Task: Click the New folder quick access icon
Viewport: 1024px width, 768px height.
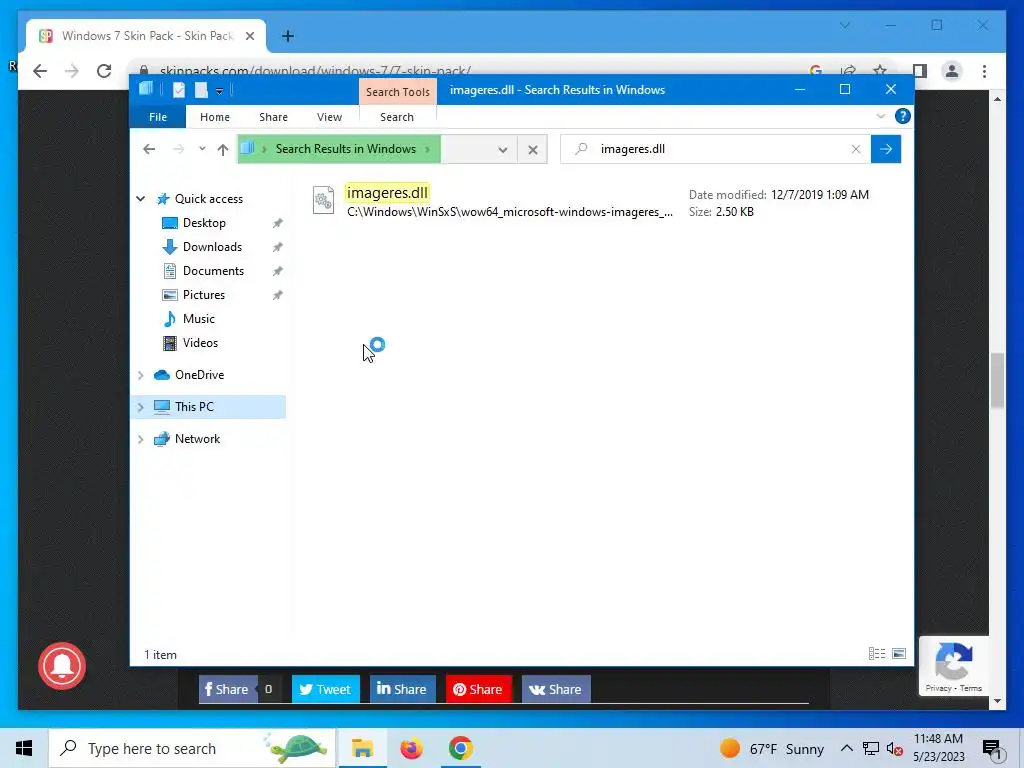Action: [201, 90]
